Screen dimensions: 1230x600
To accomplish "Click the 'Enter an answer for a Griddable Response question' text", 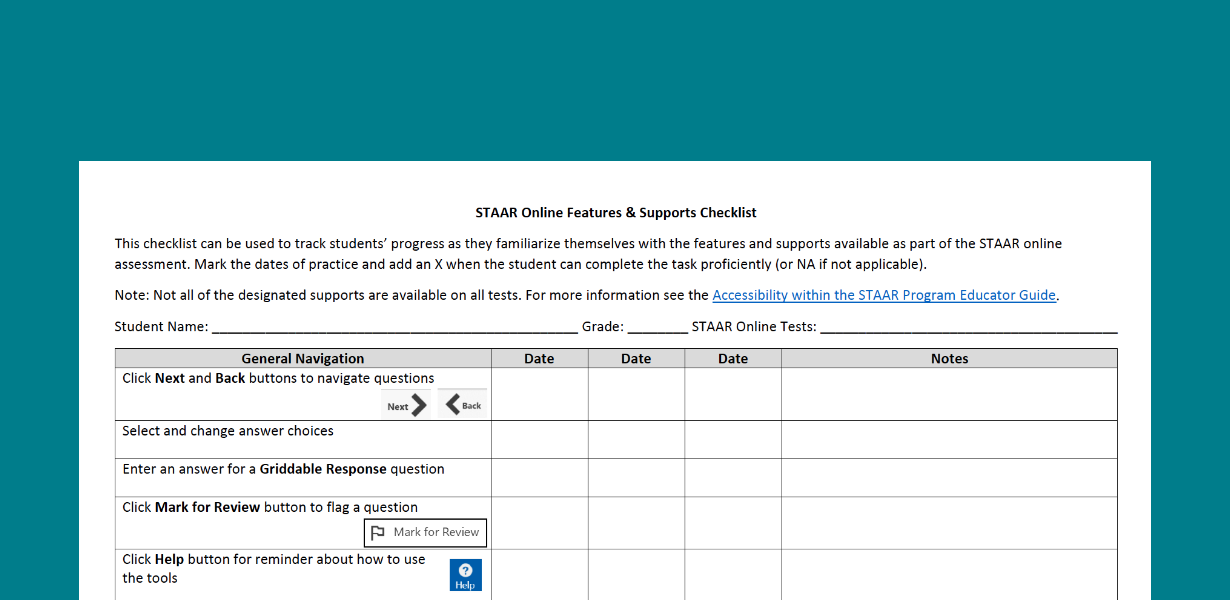I will 283,469.
